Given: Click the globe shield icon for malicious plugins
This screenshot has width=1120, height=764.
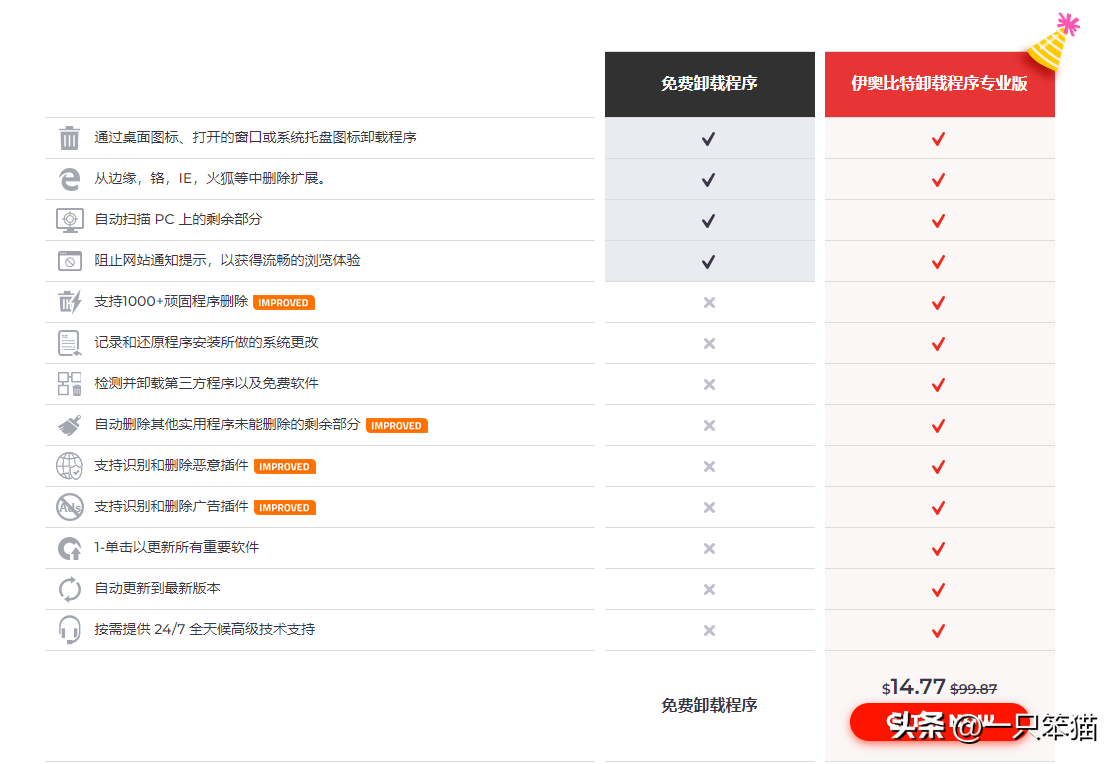Looking at the screenshot, I should (69, 466).
